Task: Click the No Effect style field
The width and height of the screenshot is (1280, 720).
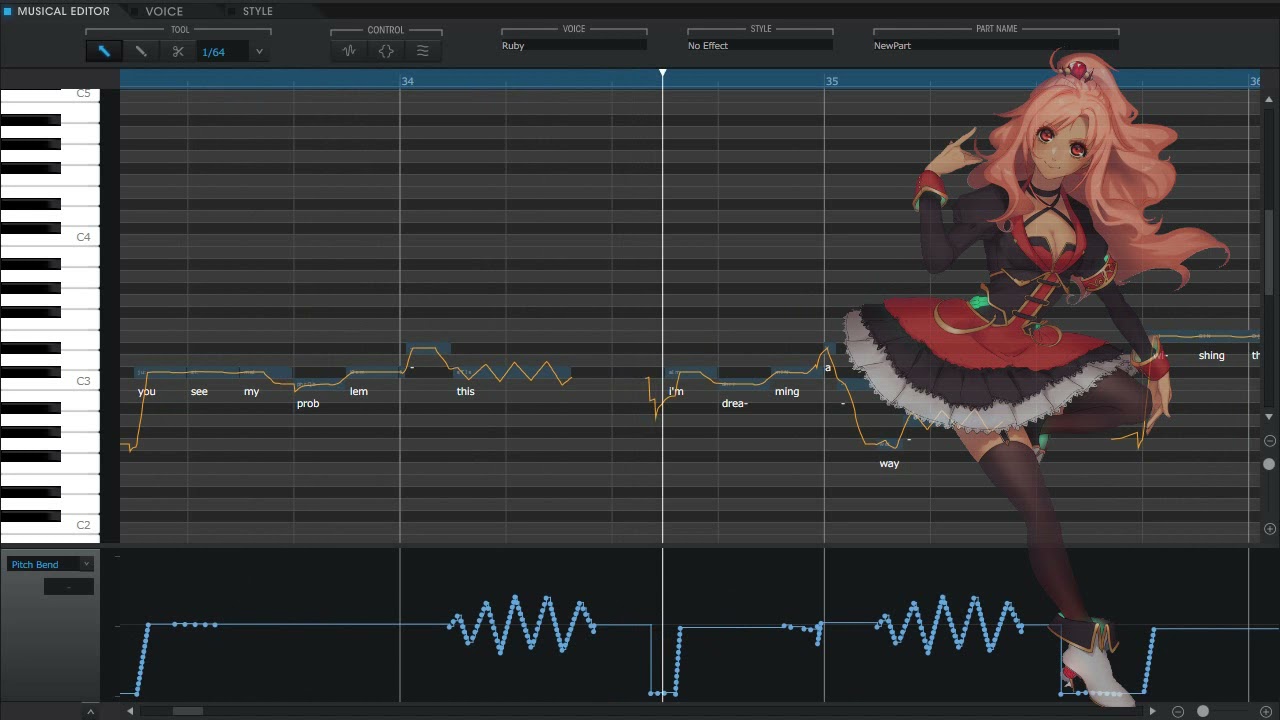Action: 760,46
